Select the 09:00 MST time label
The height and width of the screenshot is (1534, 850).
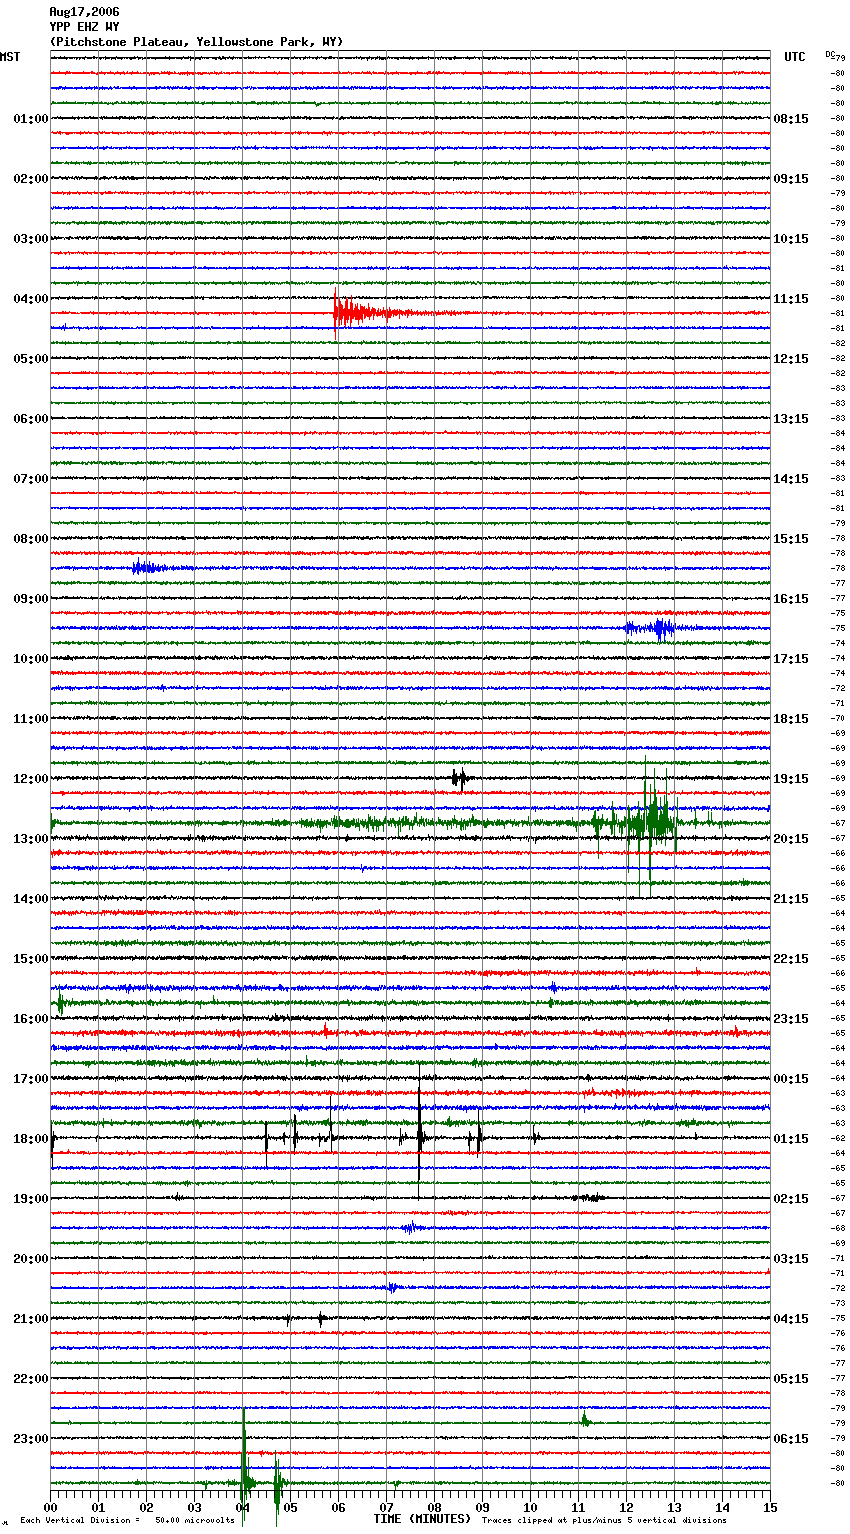point(31,599)
